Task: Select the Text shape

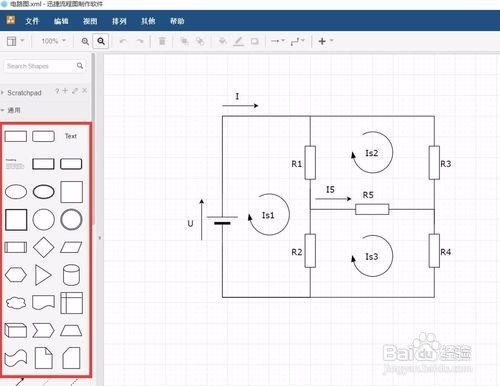Action: pyautogui.click(x=71, y=136)
